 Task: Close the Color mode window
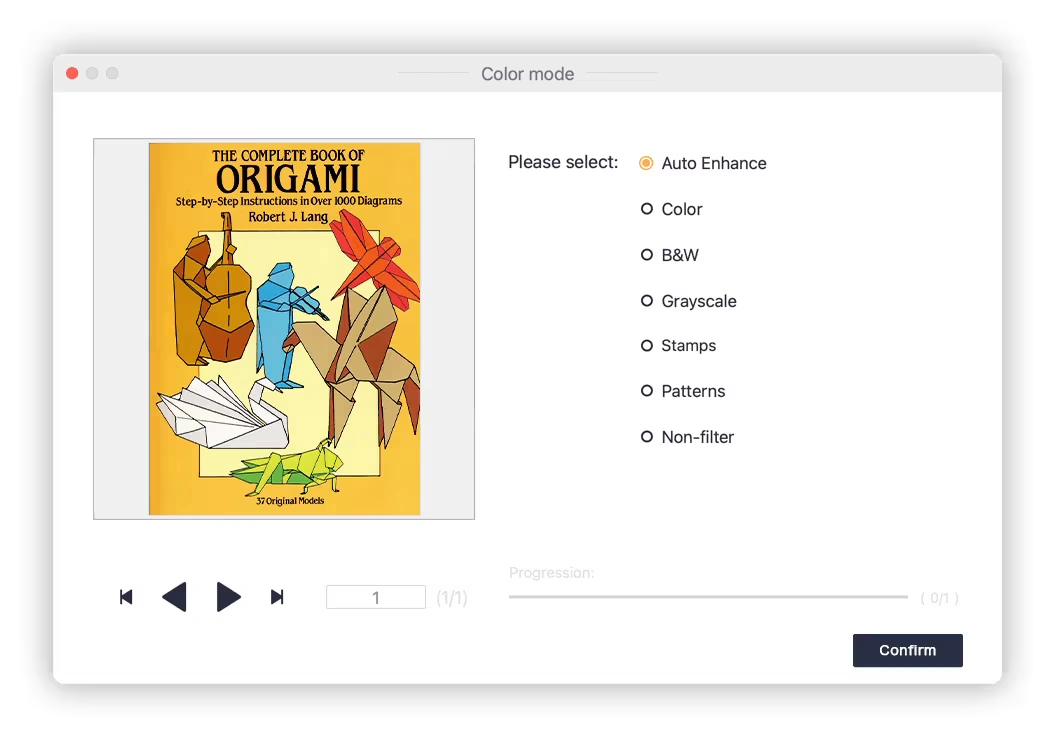coord(72,73)
